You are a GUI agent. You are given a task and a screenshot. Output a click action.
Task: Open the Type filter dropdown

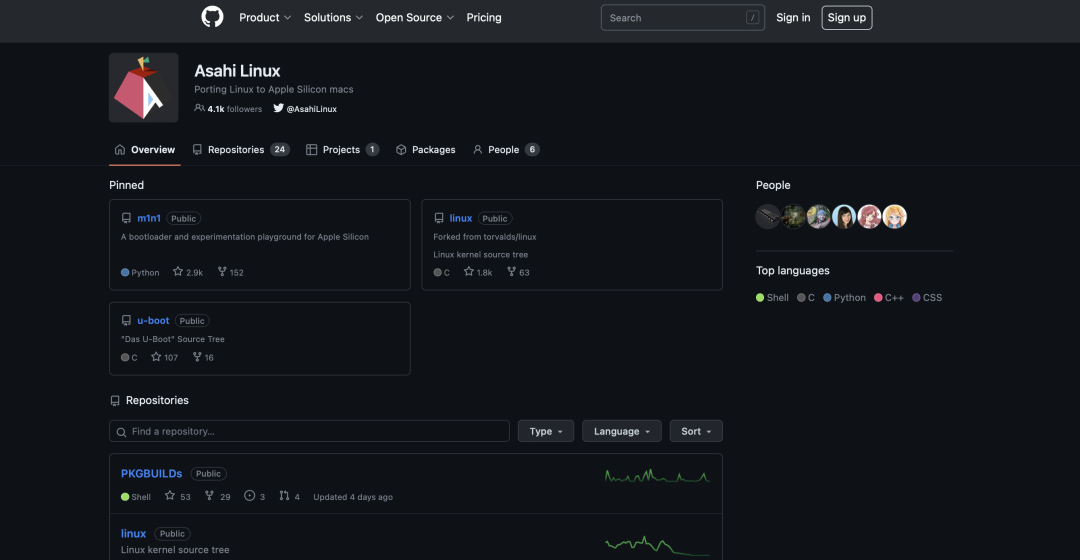click(546, 431)
